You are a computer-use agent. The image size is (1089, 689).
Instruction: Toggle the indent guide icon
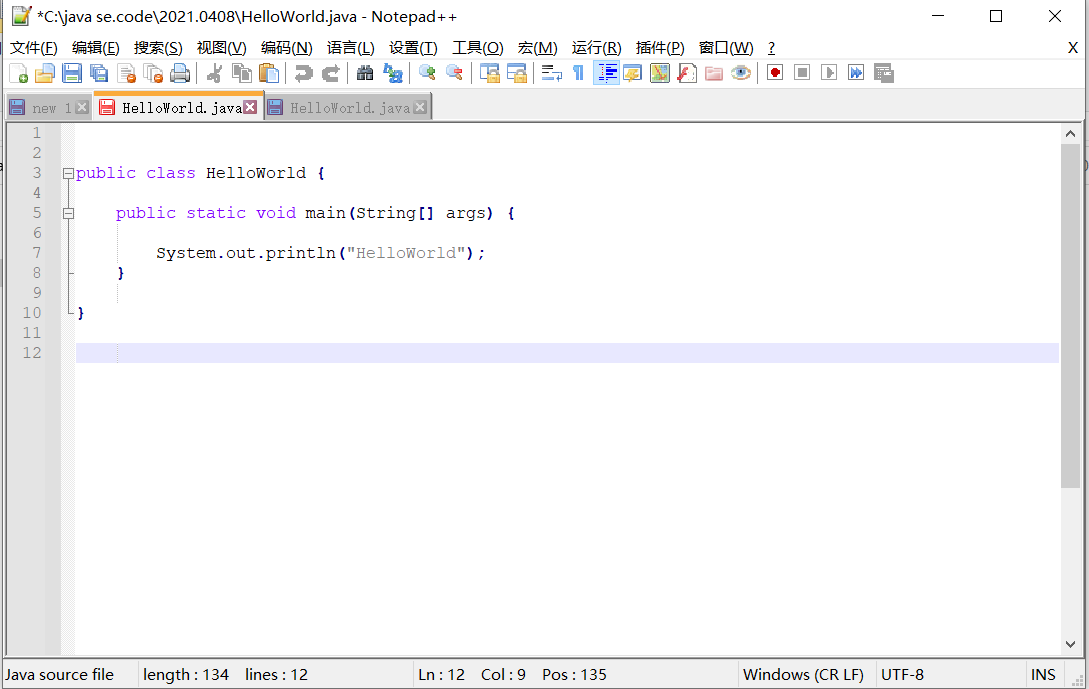[x=606, y=73]
